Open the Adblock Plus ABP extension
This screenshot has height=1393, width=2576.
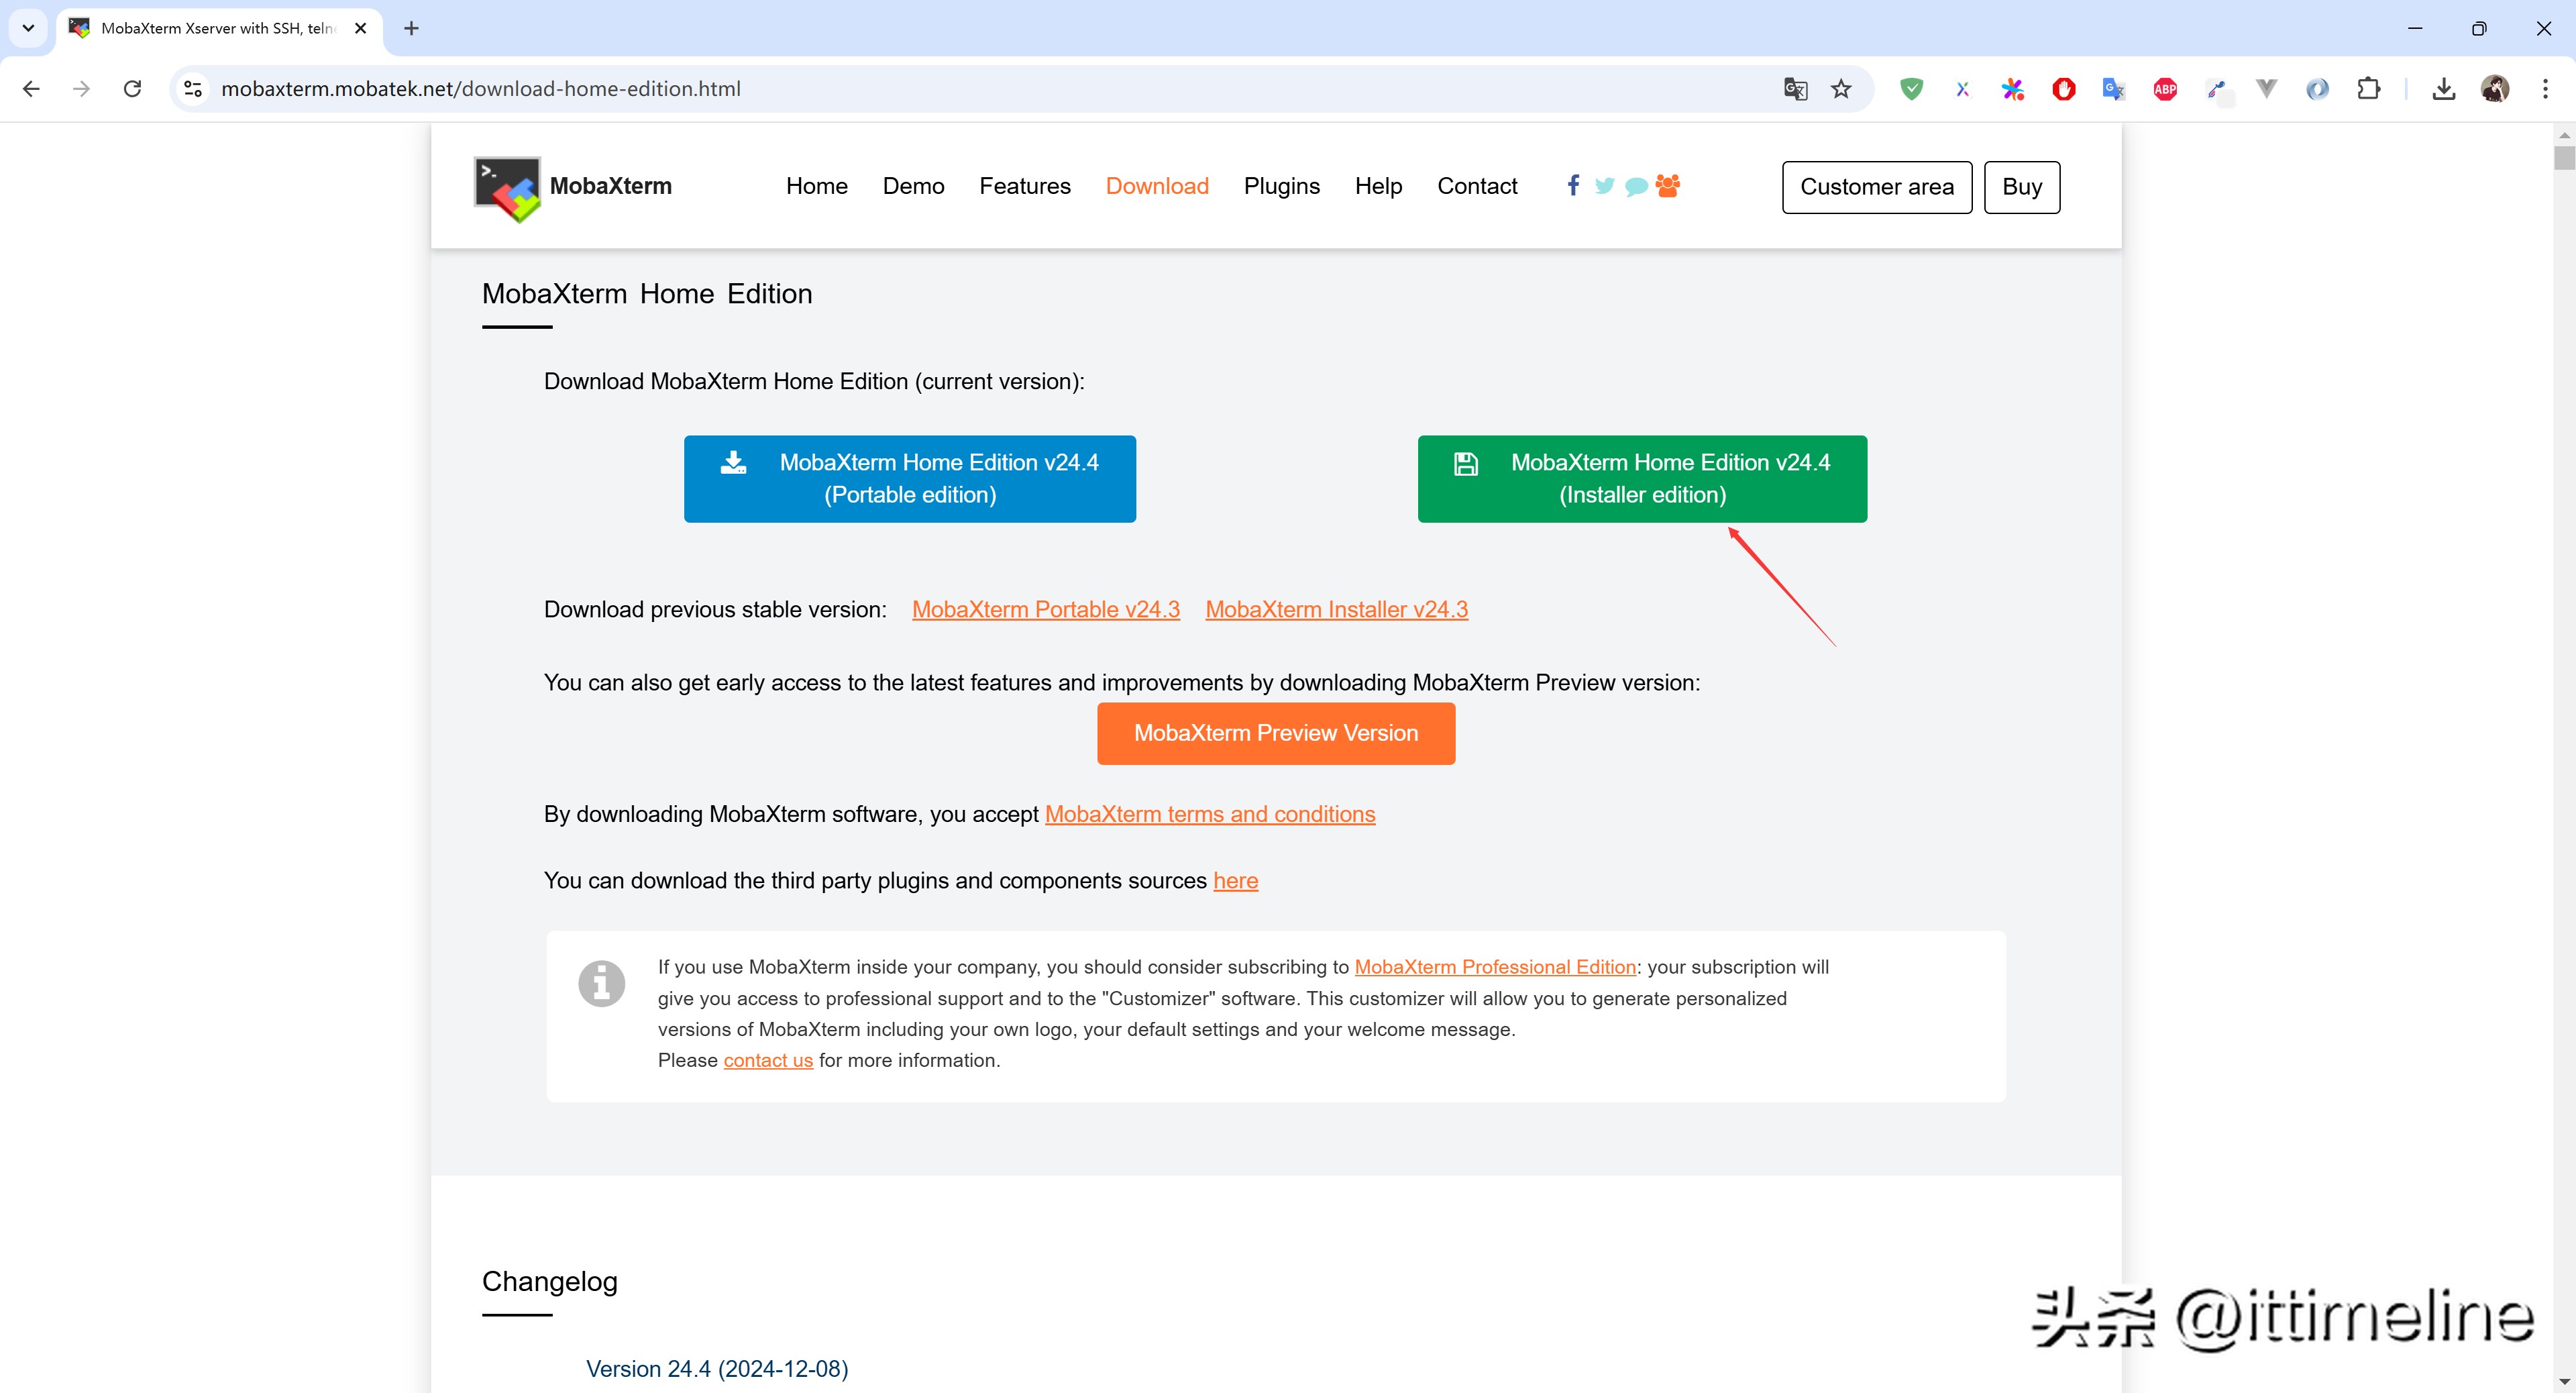[x=2165, y=89]
